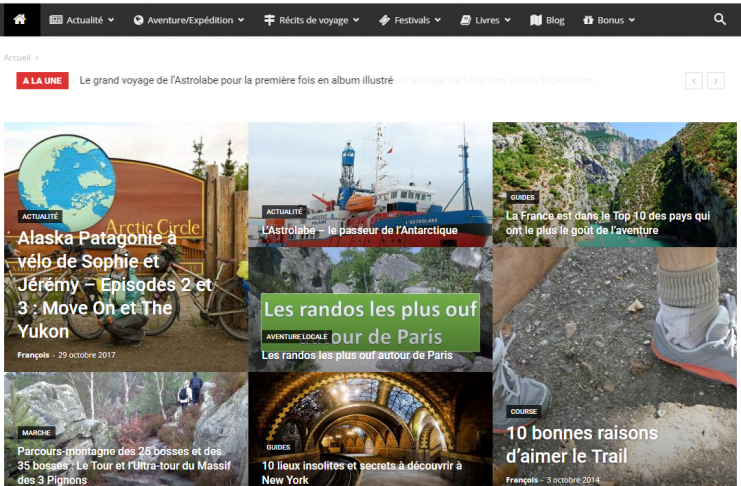Click the map icon beside Blog
Screen dimensions: 741x486
[x=536, y=20]
